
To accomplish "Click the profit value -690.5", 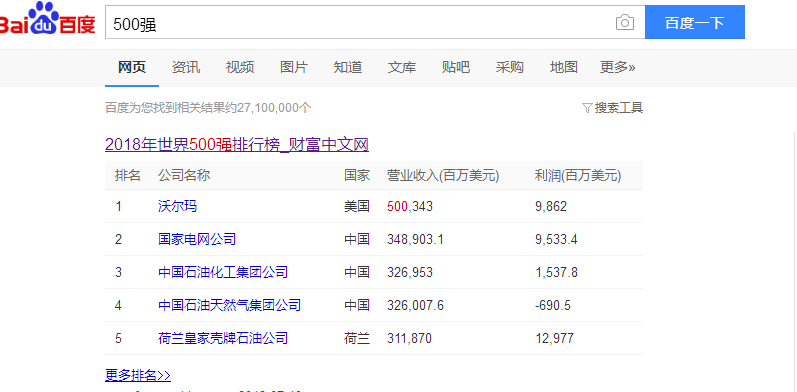I will point(553,305).
